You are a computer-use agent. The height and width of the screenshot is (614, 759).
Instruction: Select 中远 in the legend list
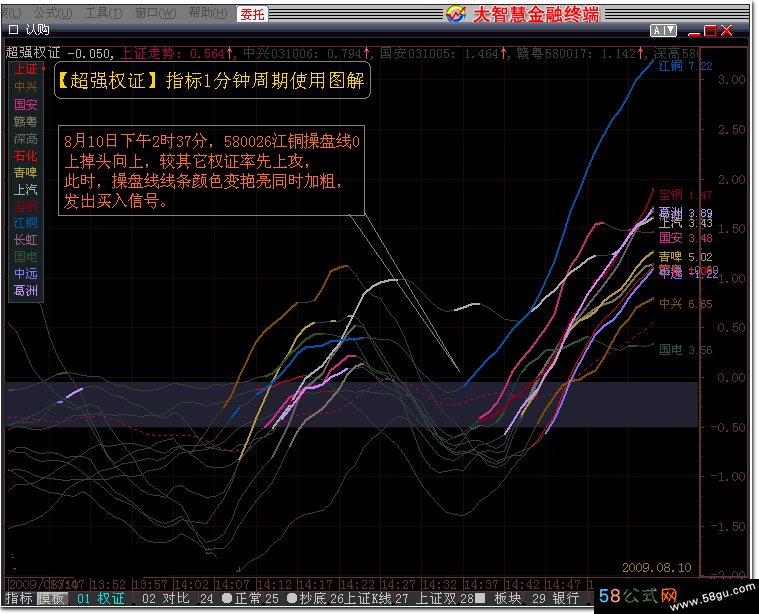[25, 274]
